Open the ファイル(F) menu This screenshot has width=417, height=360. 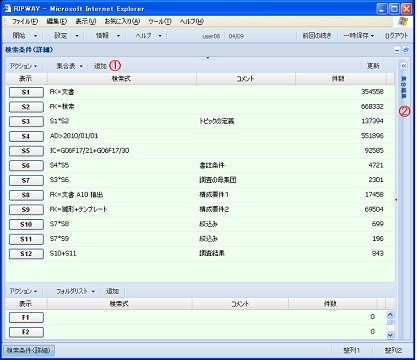[25, 22]
